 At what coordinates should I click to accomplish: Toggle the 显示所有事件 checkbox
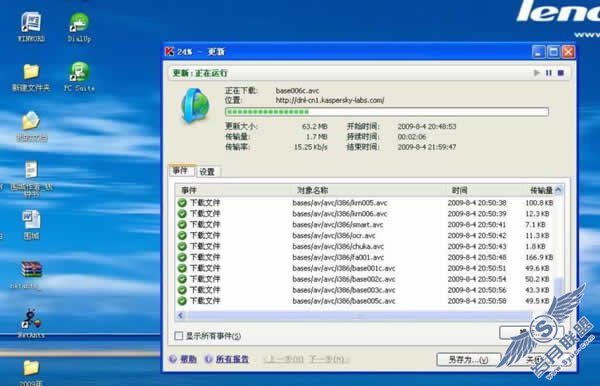click(179, 336)
